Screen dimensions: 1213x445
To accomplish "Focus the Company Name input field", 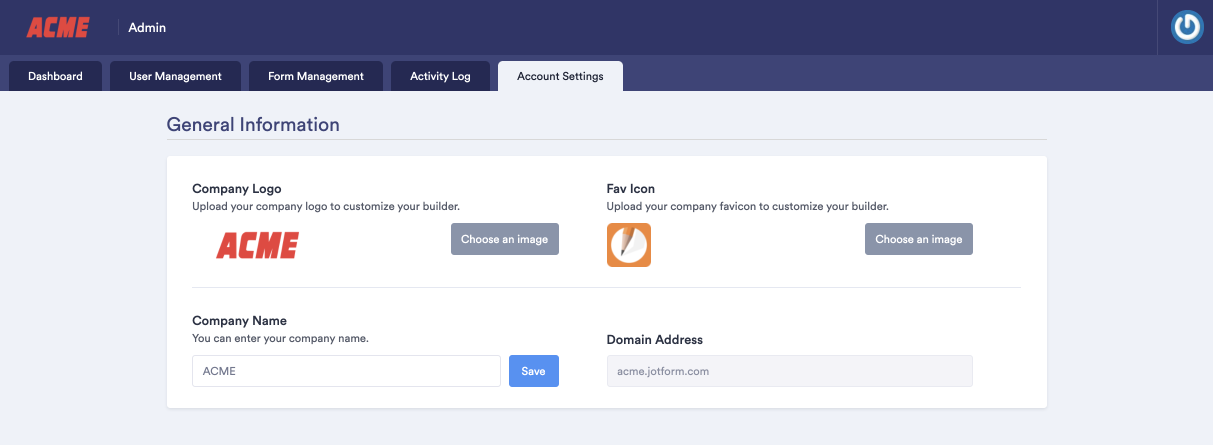I will click(x=346, y=371).
